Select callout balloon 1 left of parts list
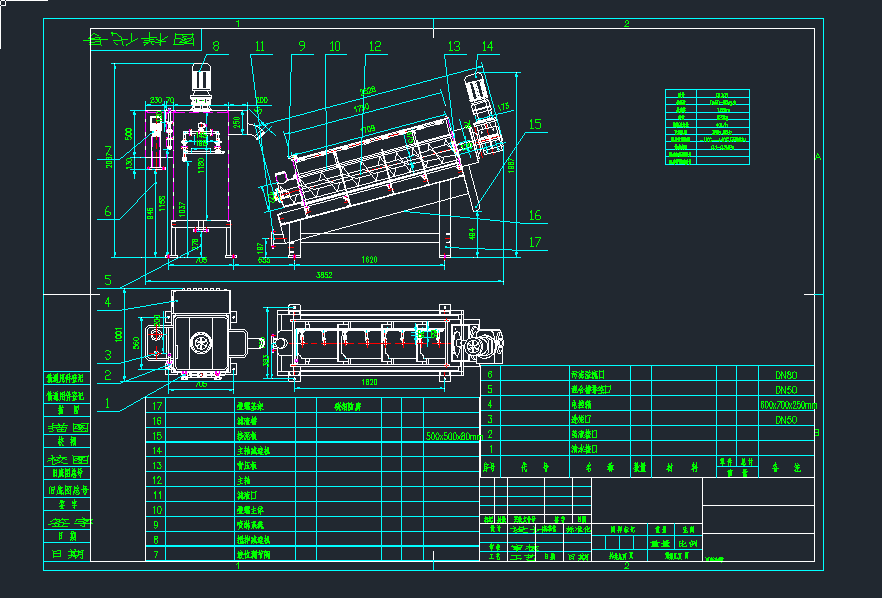This screenshot has height=598, width=882. pyautogui.click(x=108, y=403)
